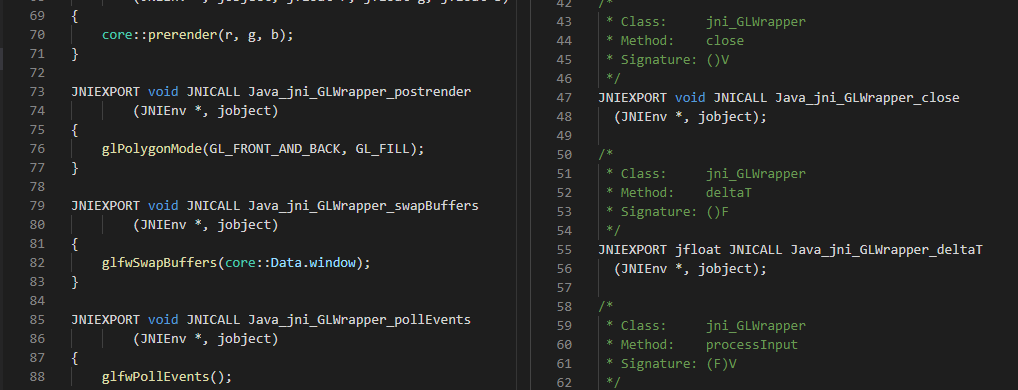Select the Java_jni_GLWrapper_postrender function name
1018x390 pixels.
pyautogui.click(x=360, y=91)
